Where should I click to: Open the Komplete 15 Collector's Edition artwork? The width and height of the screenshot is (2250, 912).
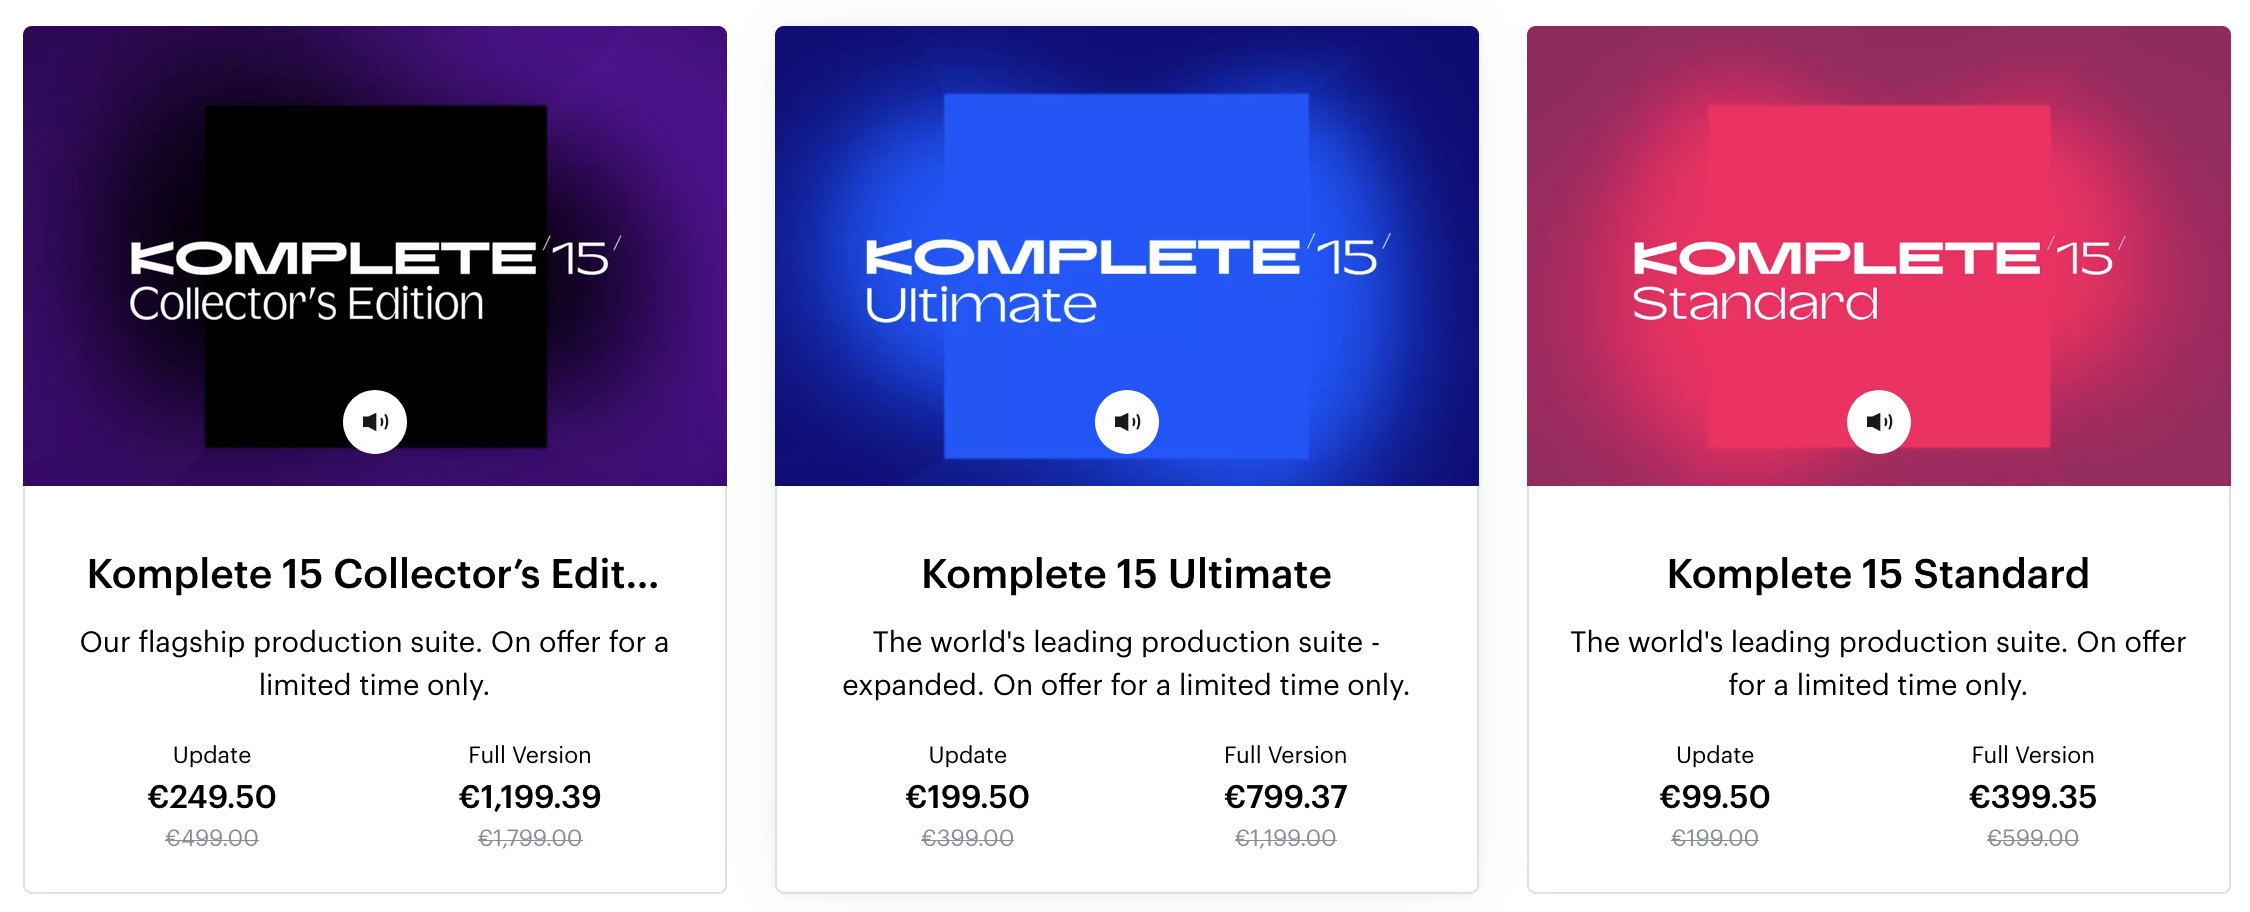[375, 256]
